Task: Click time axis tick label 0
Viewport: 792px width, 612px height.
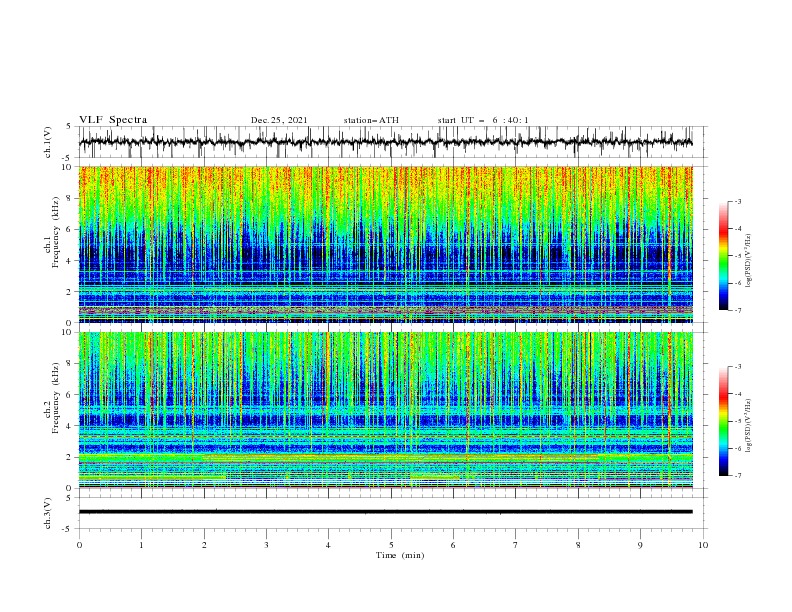Action: click(79, 545)
